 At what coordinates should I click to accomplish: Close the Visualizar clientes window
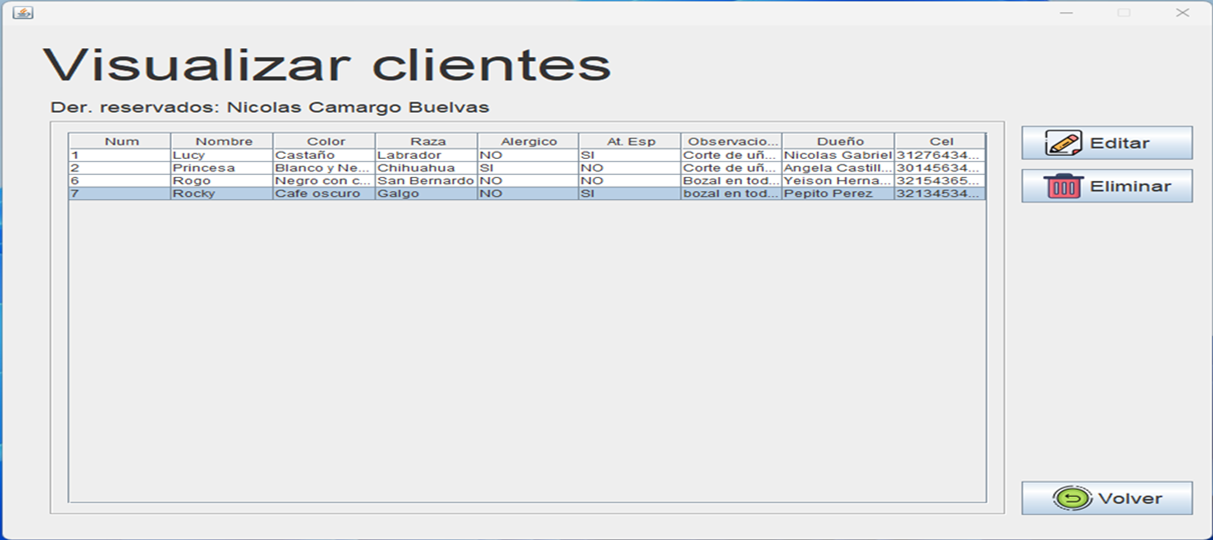[1182, 12]
